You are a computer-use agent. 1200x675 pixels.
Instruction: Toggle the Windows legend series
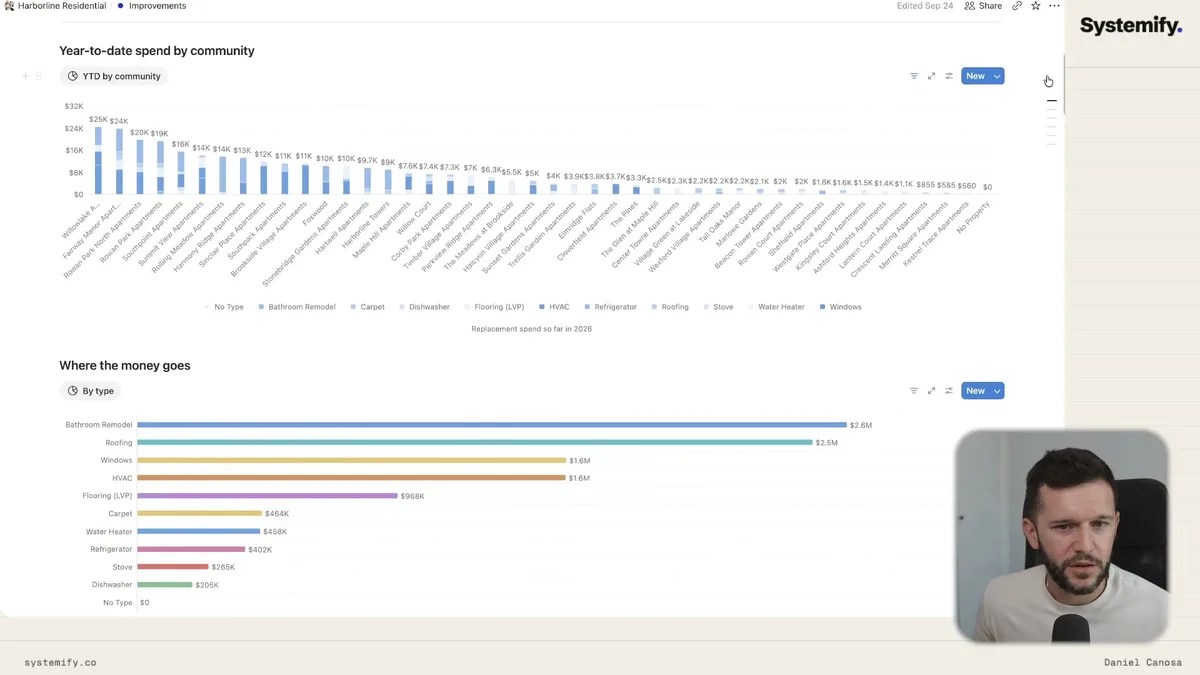click(840, 307)
